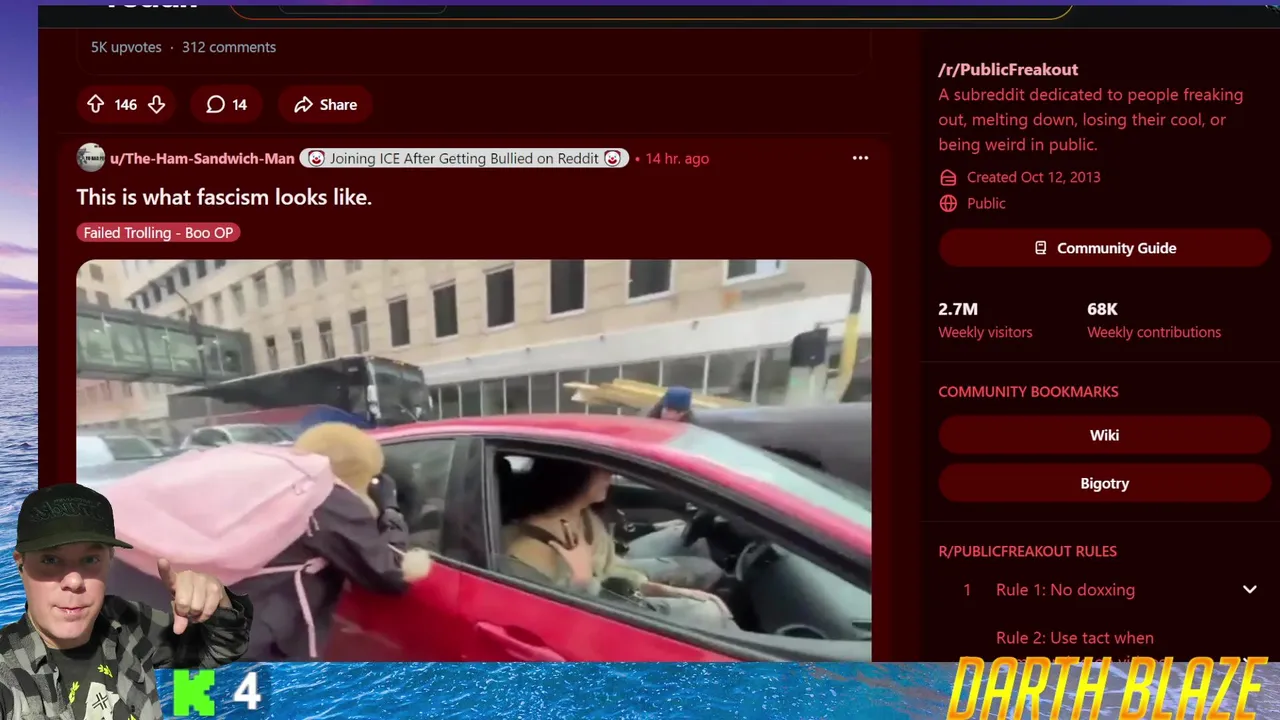Upvote the post with the up arrow
1280x720 pixels.
click(x=96, y=104)
